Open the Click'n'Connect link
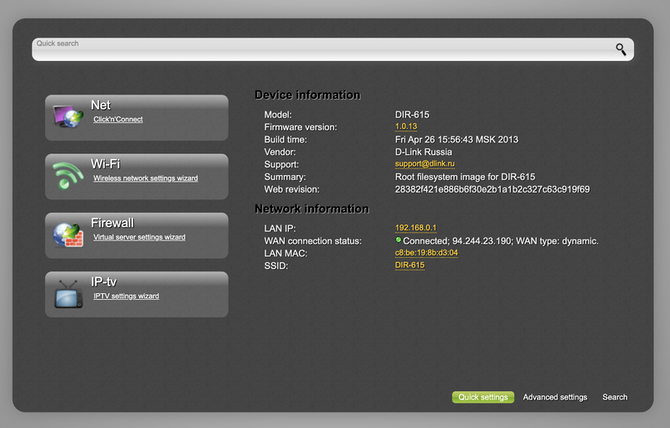This screenshot has width=670, height=428. point(118,119)
